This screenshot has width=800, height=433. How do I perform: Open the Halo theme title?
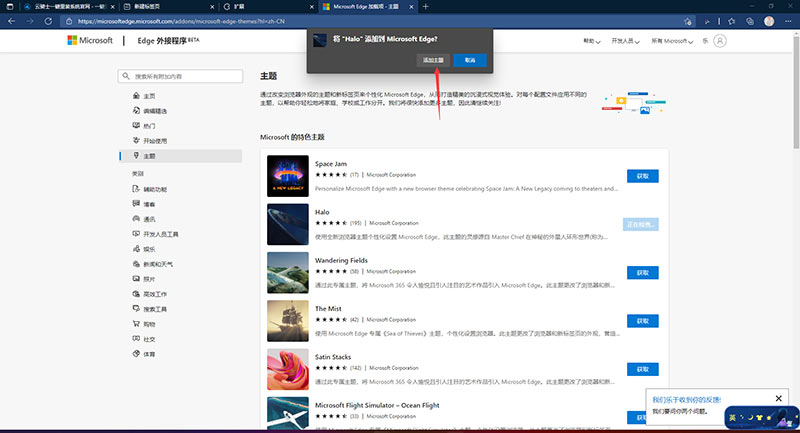pos(322,212)
